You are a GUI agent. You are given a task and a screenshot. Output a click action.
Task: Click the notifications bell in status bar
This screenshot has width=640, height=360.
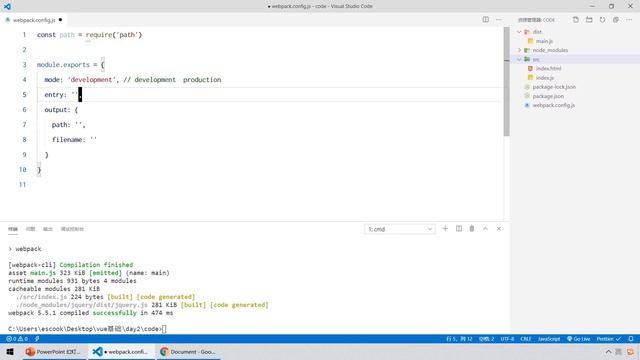click(631, 339)
